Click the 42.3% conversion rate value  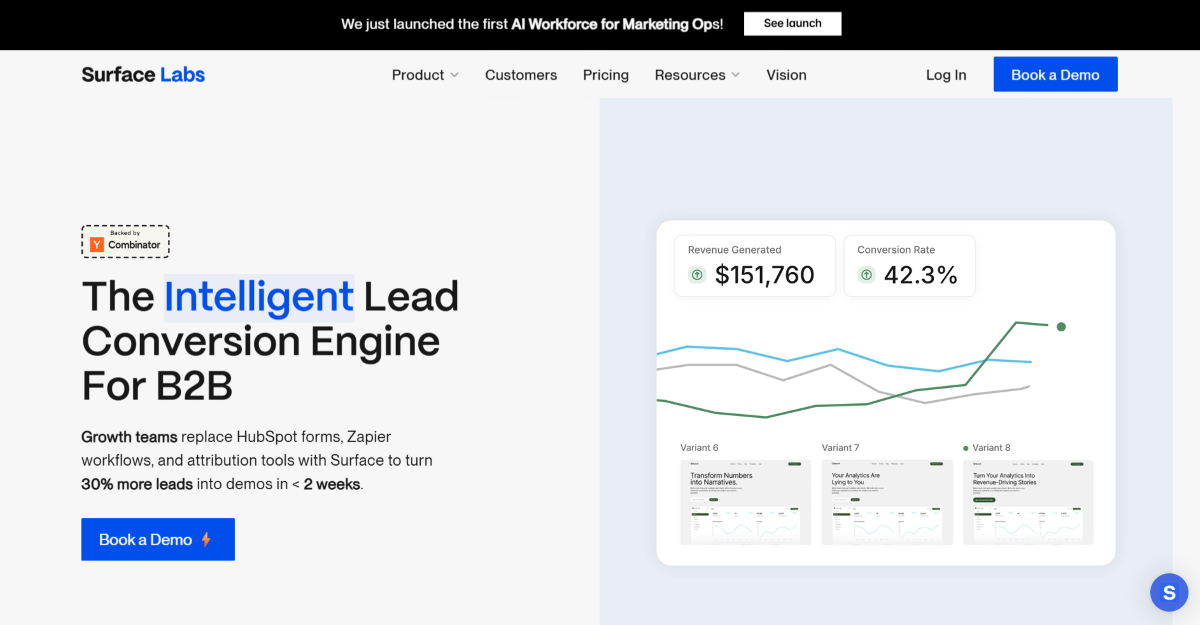click(921, 275)
